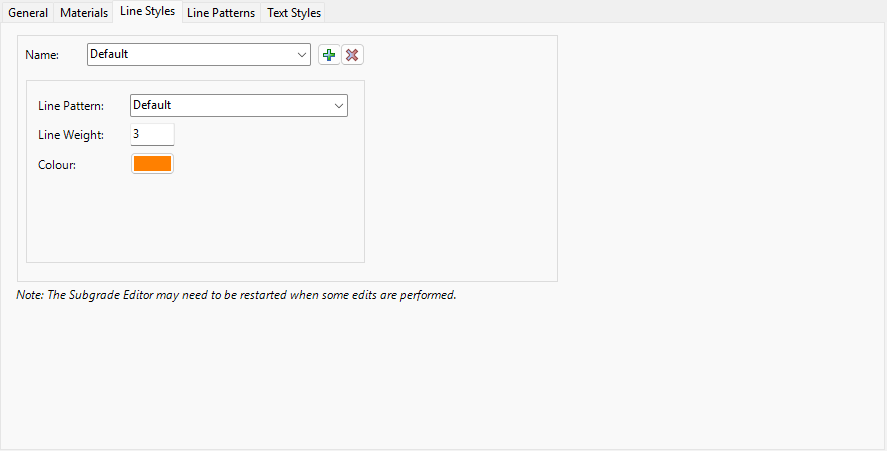Expand the Line Pattern dropdown arrow
This screenshot has height=451, width=887.
point(339,106)
